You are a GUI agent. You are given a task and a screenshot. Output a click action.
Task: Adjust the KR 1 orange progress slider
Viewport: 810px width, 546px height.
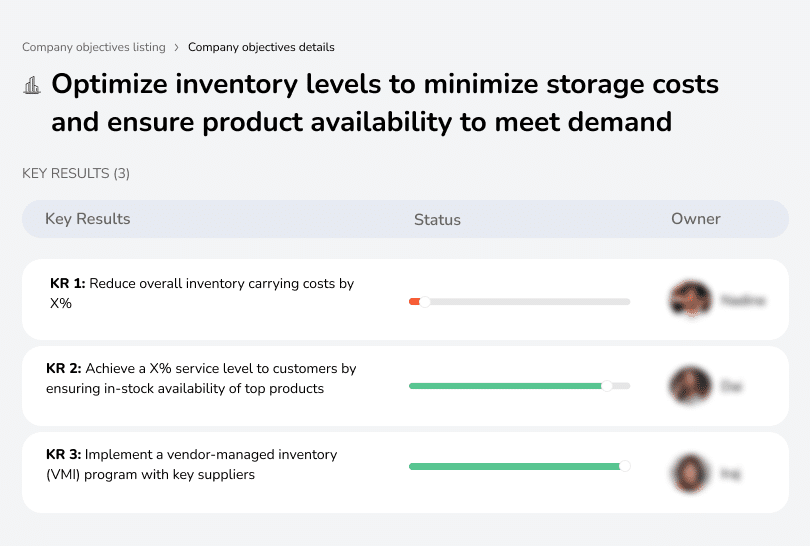425,301
